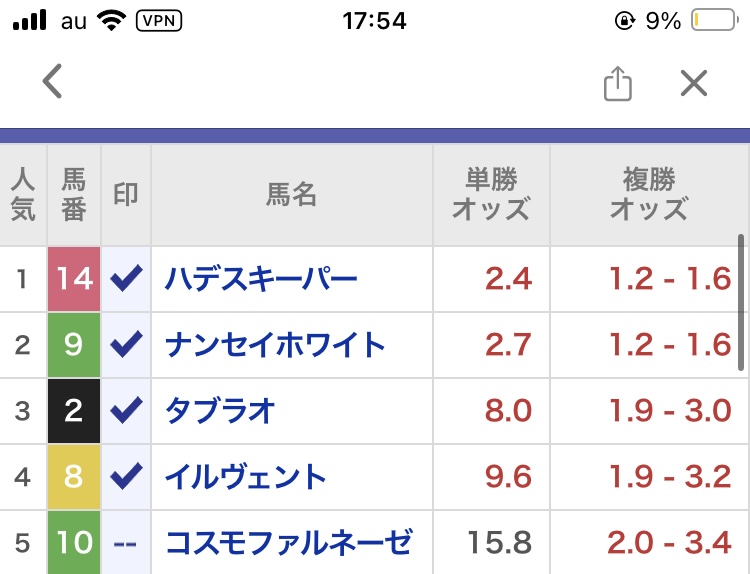
Task: Tap the battery indicator icon
Action: tap(715, 21)
